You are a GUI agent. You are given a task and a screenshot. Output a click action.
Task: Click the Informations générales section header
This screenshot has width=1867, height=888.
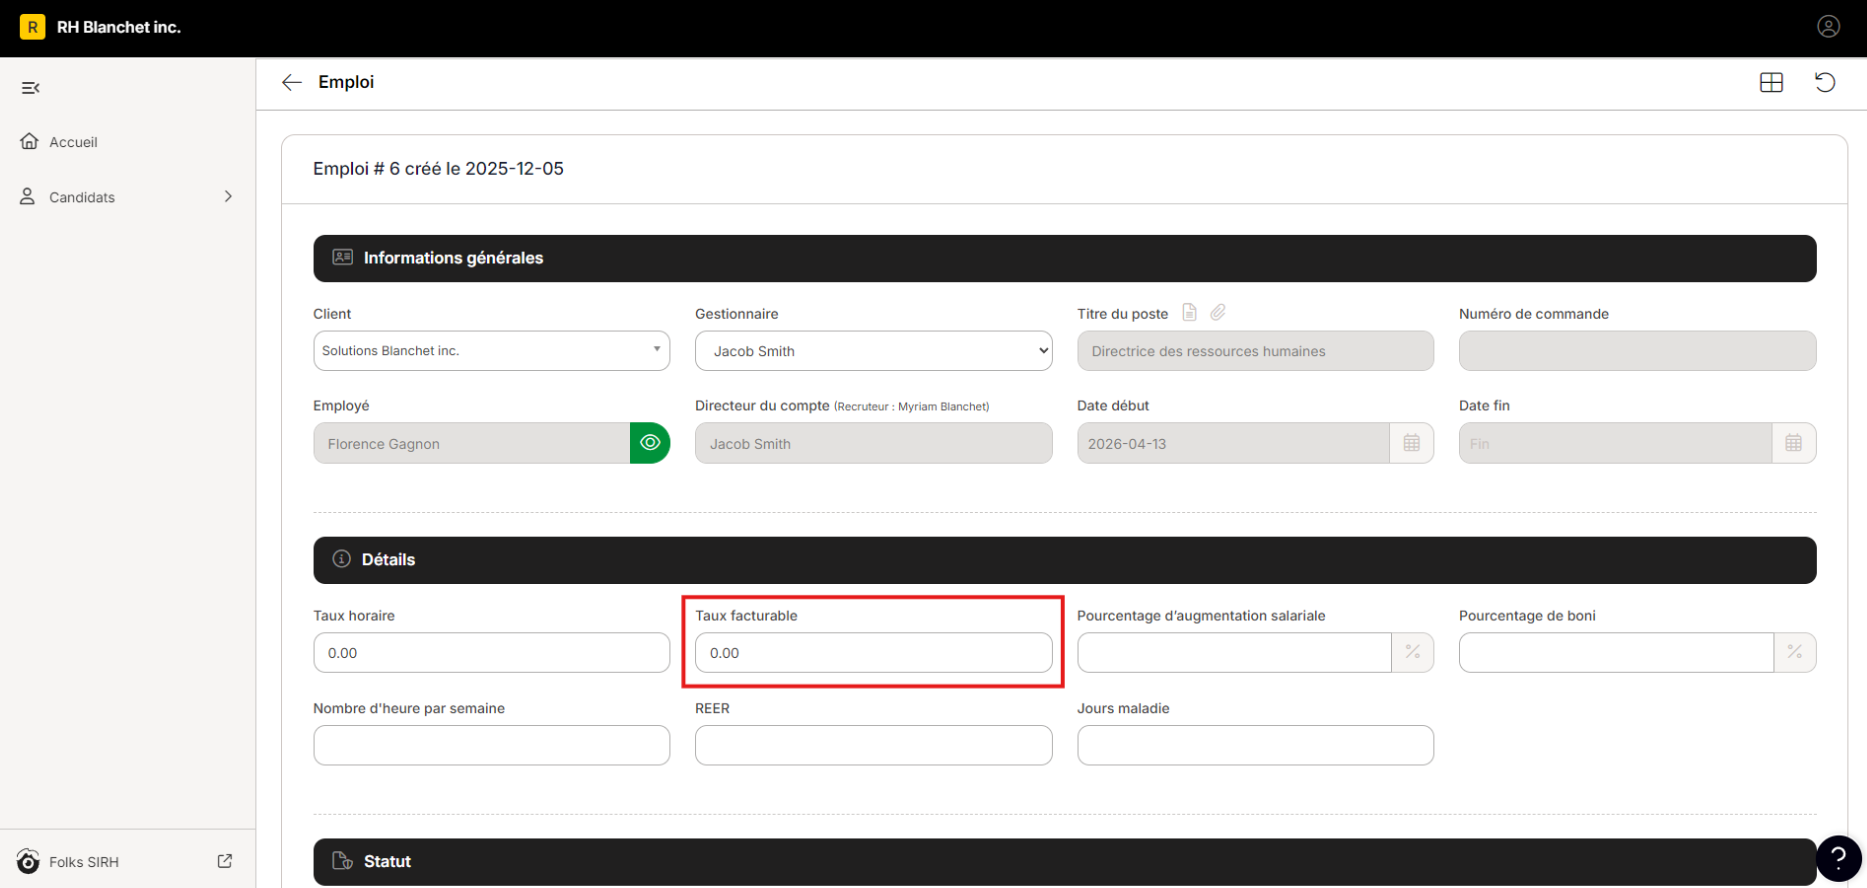(1064, 258)
